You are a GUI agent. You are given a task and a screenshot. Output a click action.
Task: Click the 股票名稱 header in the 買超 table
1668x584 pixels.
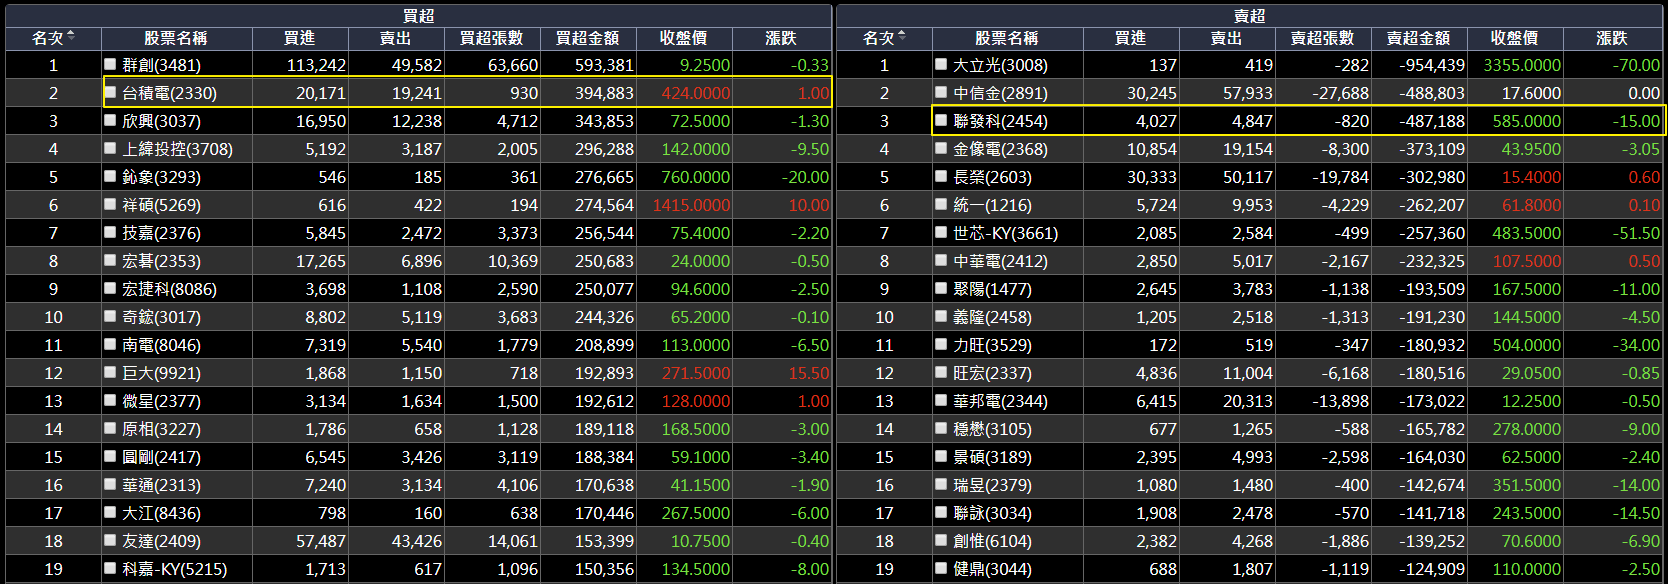tap(175, 38)
